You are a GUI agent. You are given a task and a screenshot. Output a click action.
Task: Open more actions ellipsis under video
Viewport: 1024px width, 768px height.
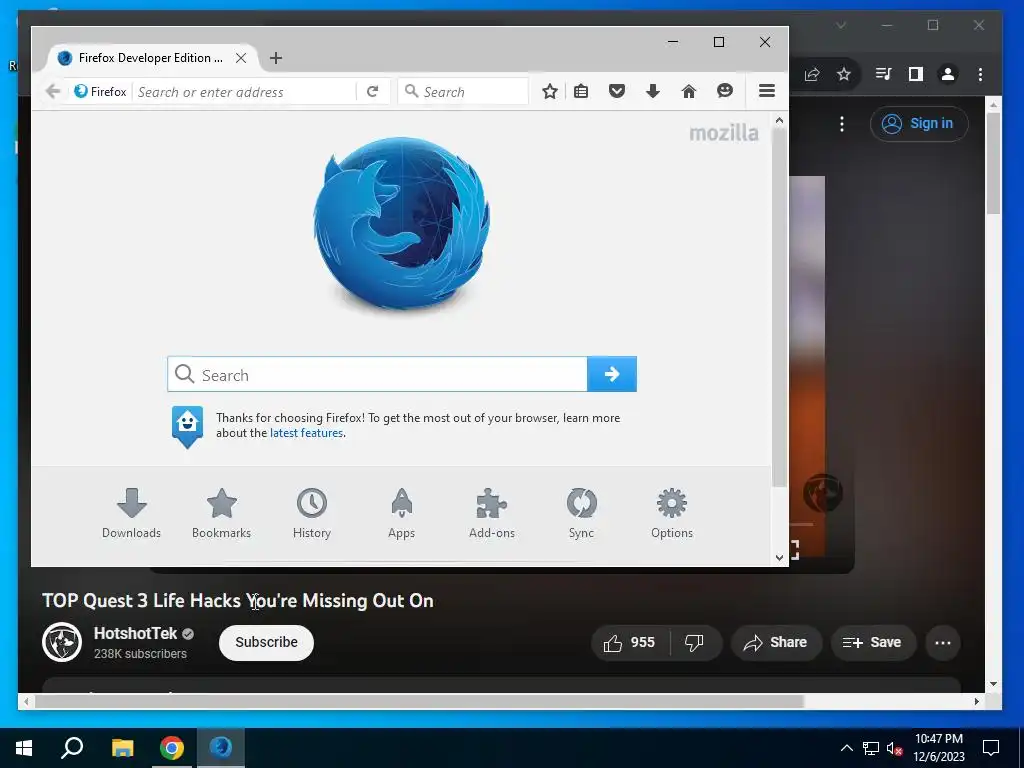(x=943, y=643)
